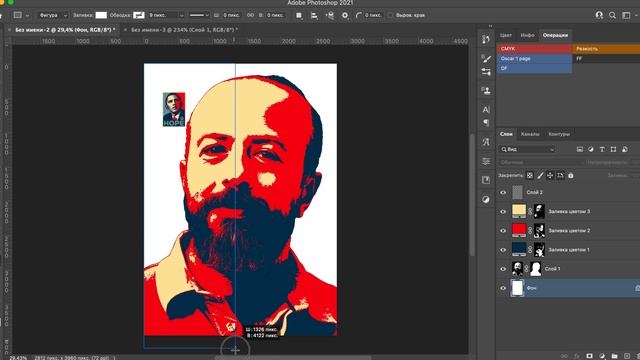The height and width of the screenshot is (360, 640).
Task: Hide the Слой 1 layer
Action: (x=503, y=269)
